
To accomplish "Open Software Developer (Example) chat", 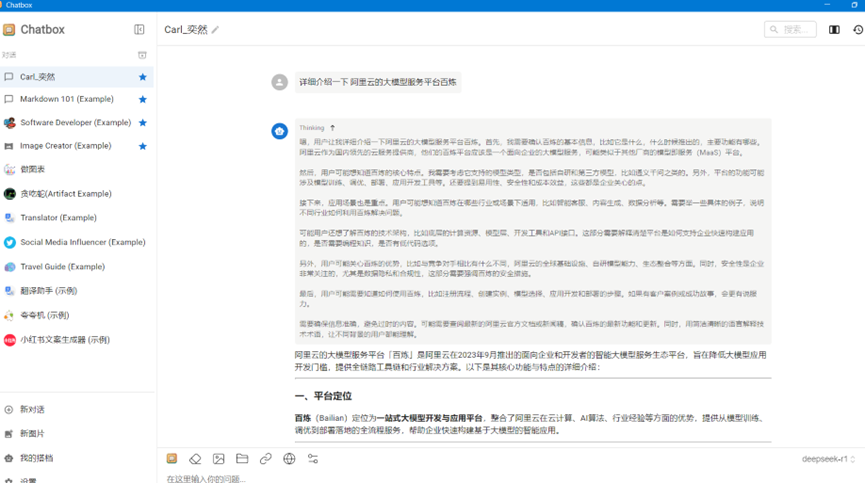I will [77, 122].
